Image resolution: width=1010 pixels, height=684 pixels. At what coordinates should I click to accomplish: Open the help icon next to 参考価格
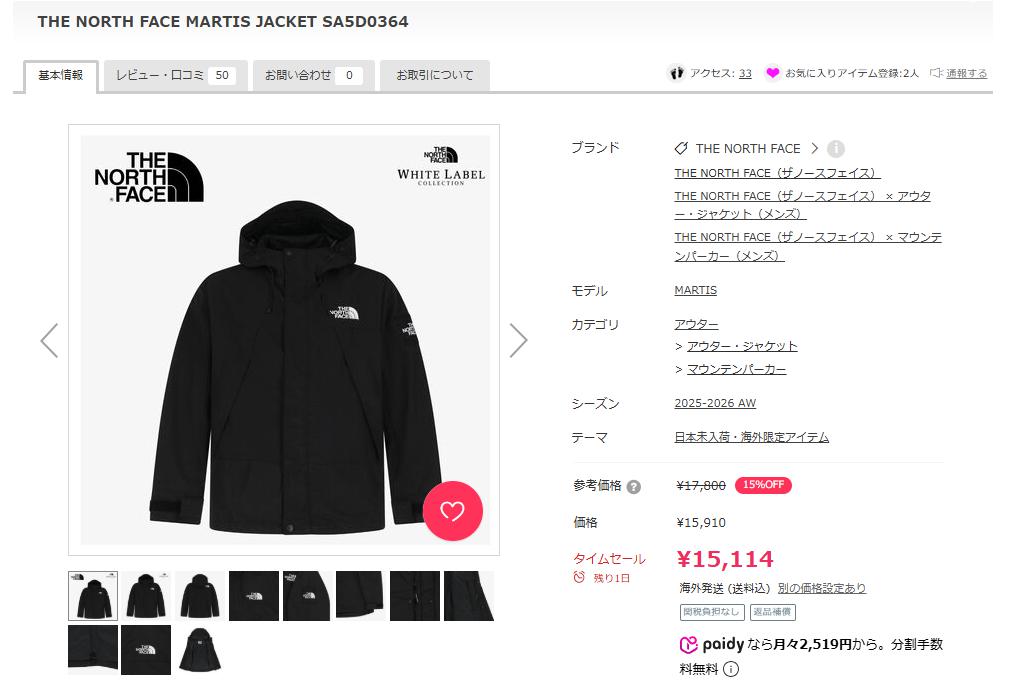pyautogui.click(x=634, y=487)
